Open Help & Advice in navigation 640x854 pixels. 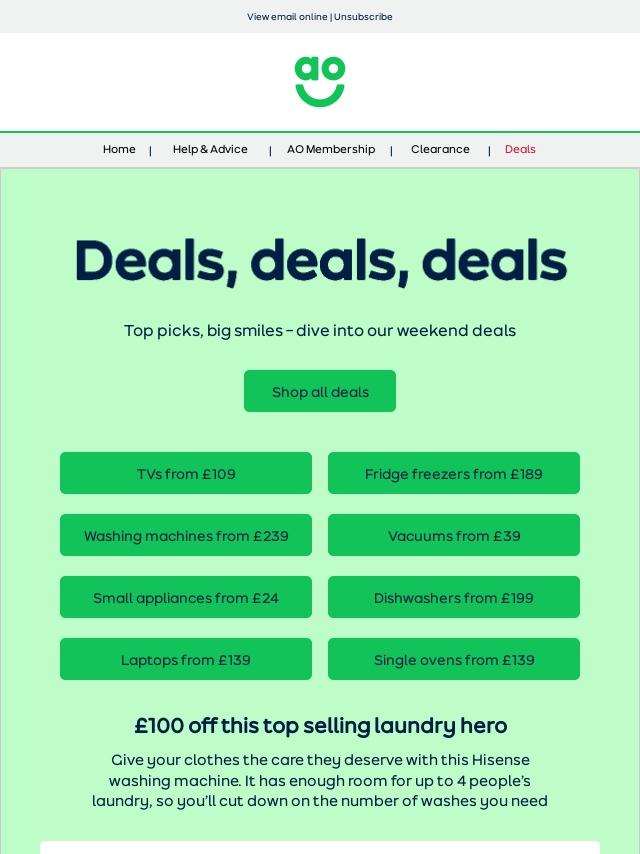click(210, 149)
